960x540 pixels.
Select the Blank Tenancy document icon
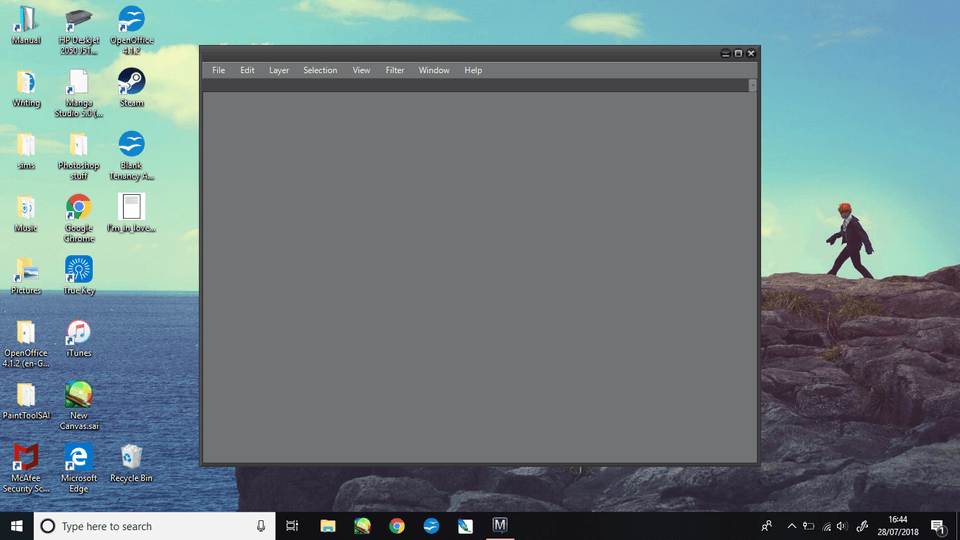[x=131, y=156]
